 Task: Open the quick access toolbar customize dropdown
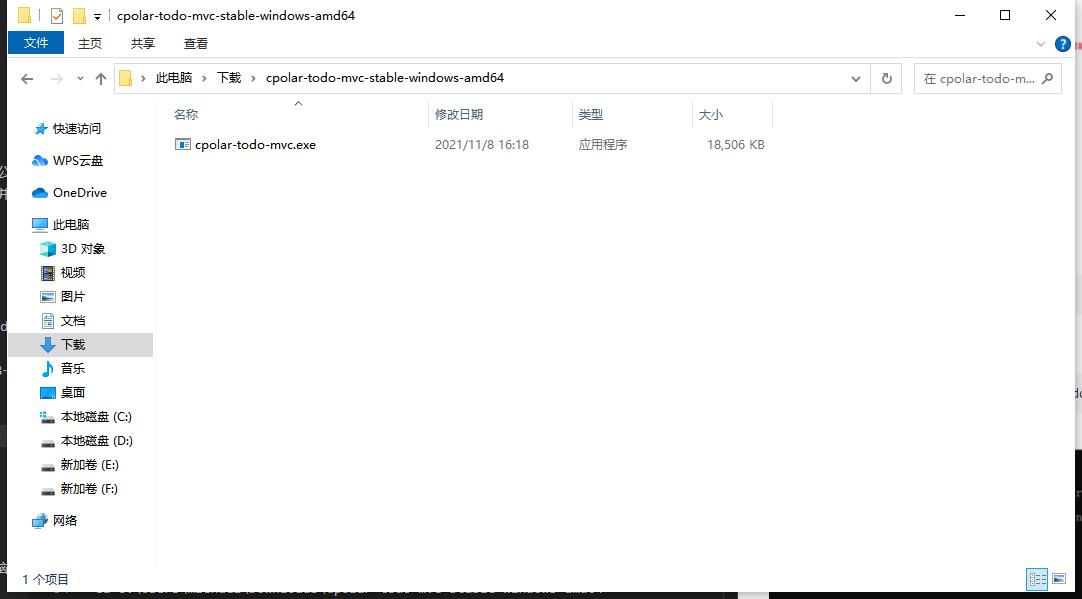click(x=97, y=16)
